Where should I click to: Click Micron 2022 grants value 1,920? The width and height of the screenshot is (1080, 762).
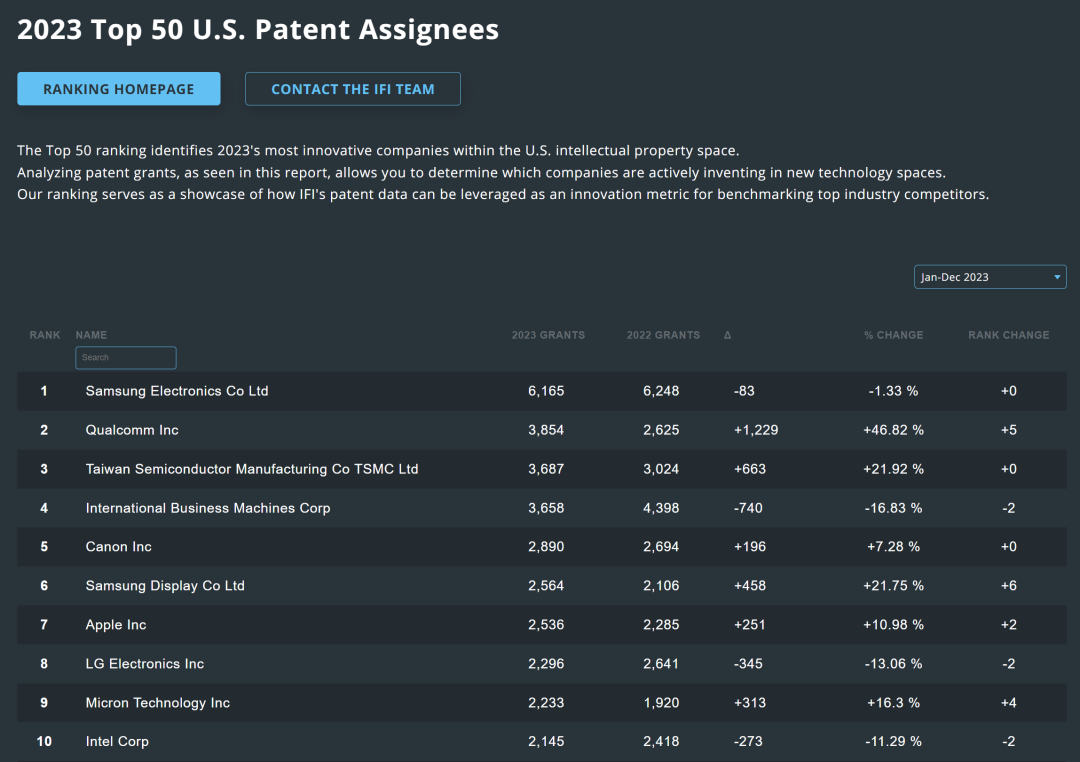[661, 703]
